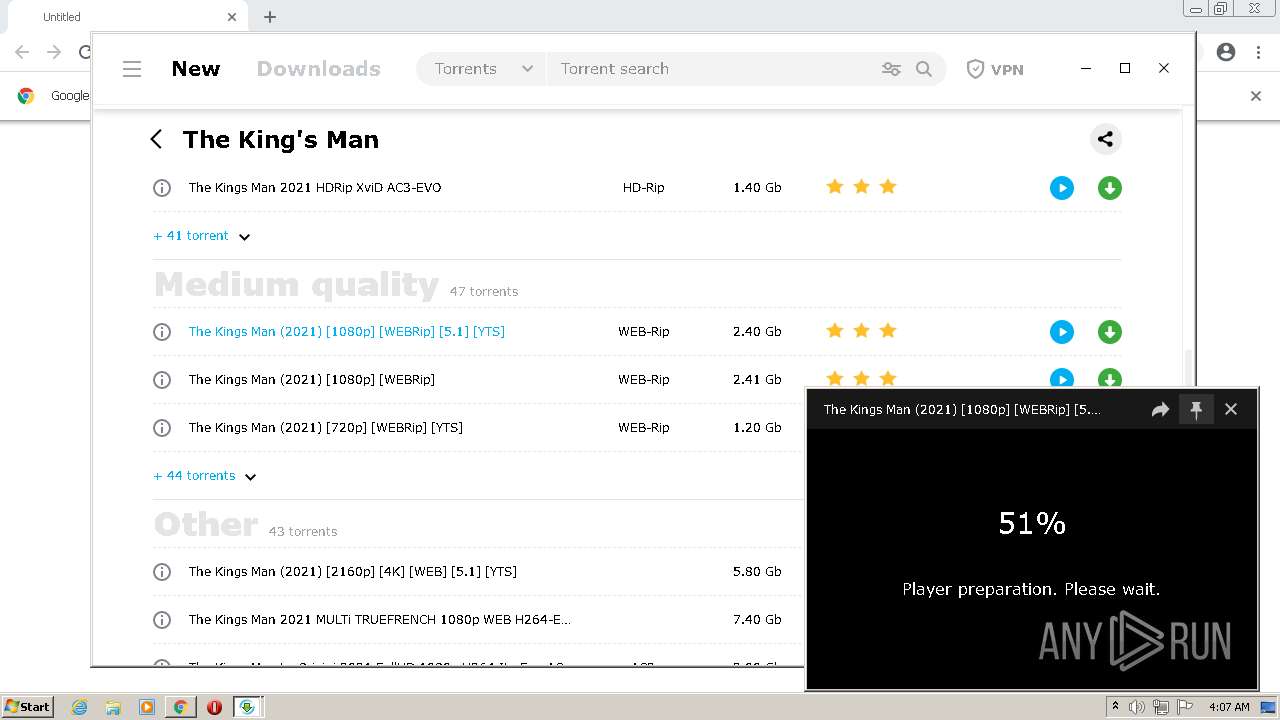Image resolution: width=1280 pixels, height=720 pixels.
Task: Share from the mini player popup
Action: tap(1160, 409)
